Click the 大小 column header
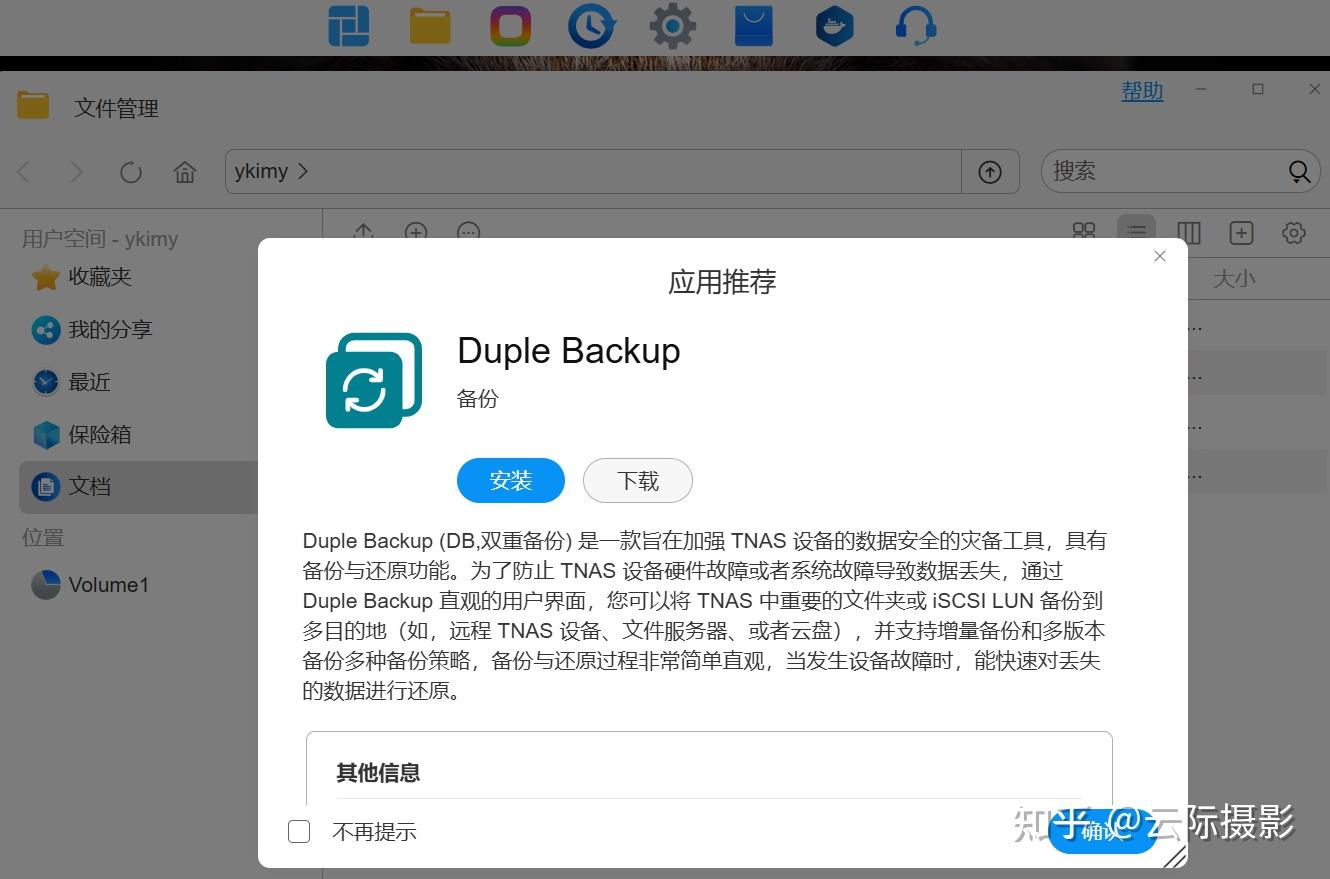 pos(1234,279)
